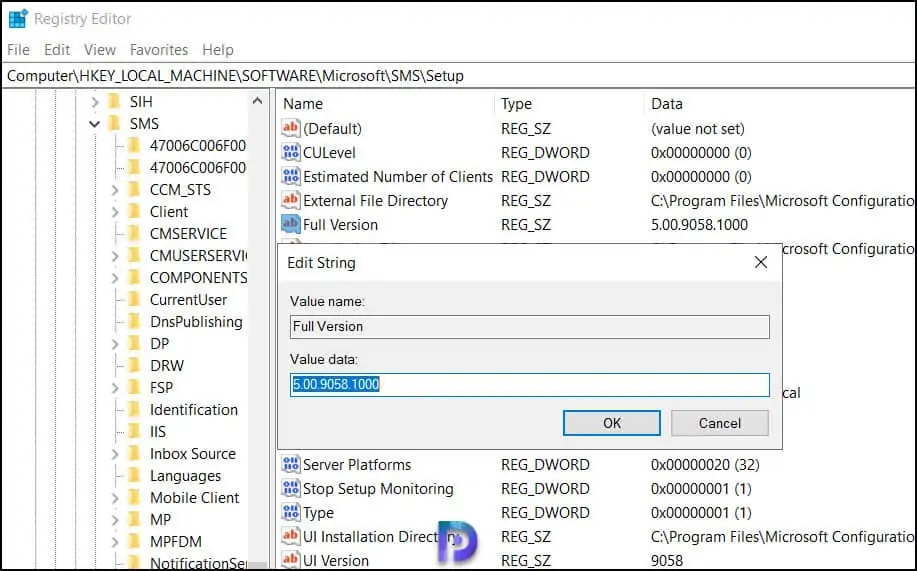Viewport: 917px width, 571px height.
Task: Select the MPFDM key in tree
Action: [x=175, y=542]
